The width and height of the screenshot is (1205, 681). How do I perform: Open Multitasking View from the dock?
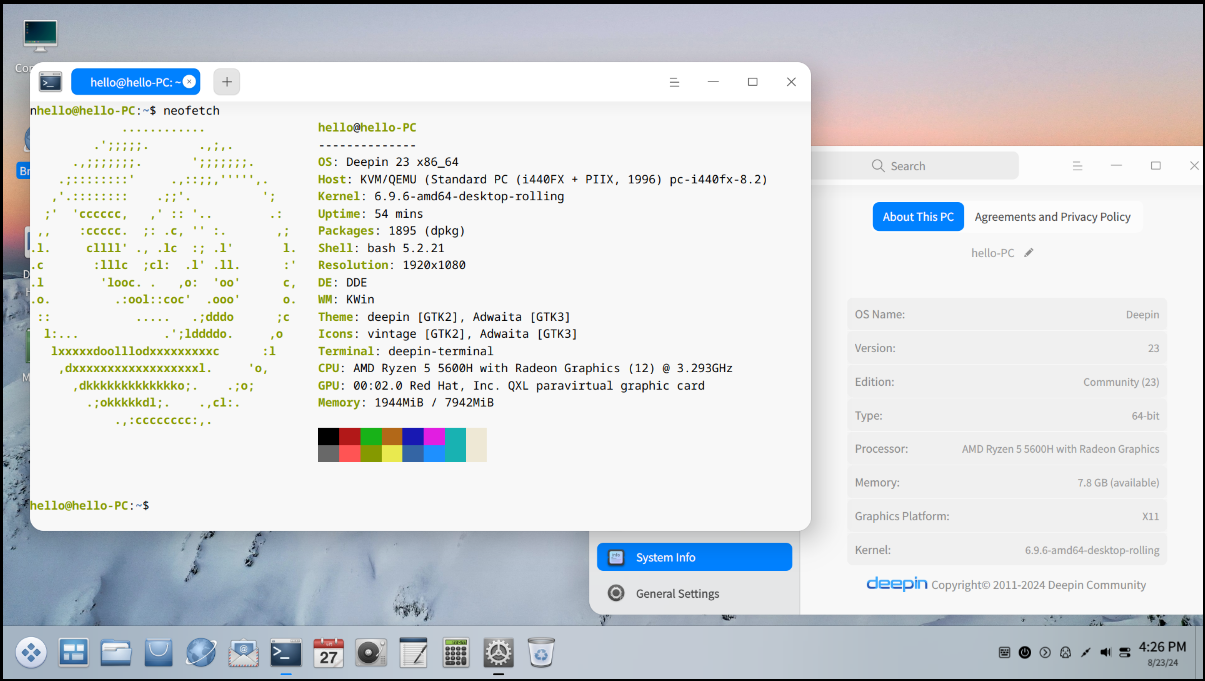(72, 652)
